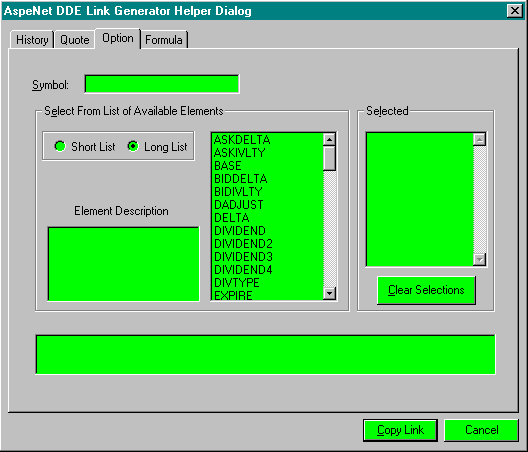528x452 pixels.
Task: Cancel the dialog
Action: click(481, 430)
